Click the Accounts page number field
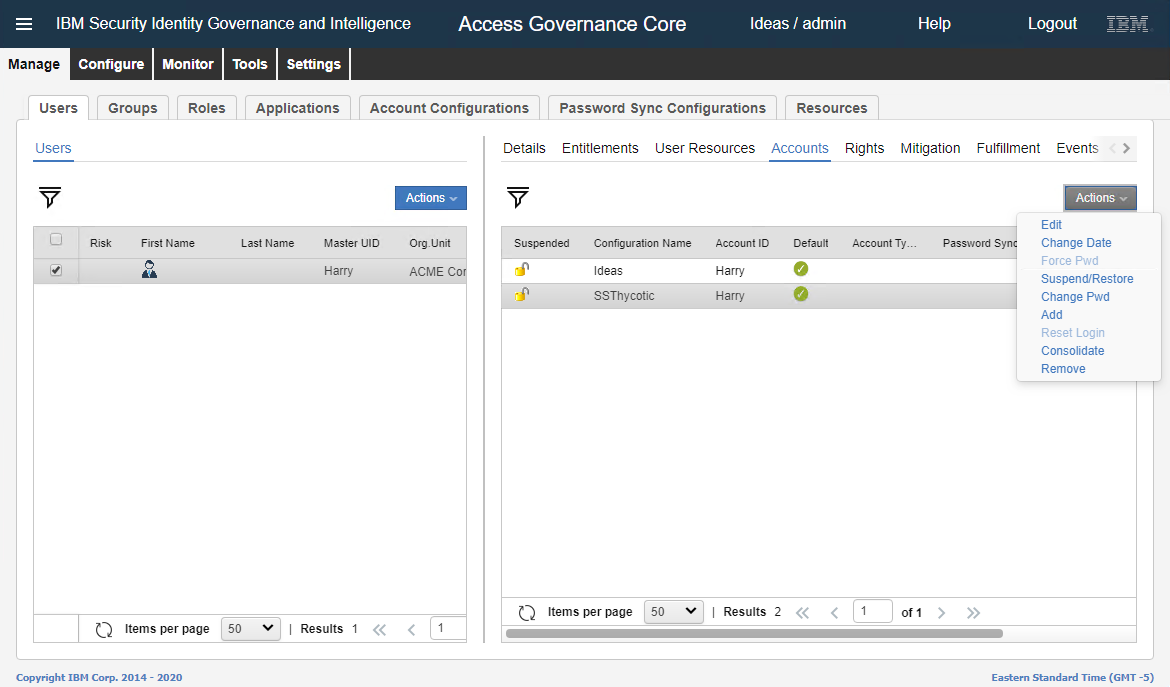 [x=873, y=612]
